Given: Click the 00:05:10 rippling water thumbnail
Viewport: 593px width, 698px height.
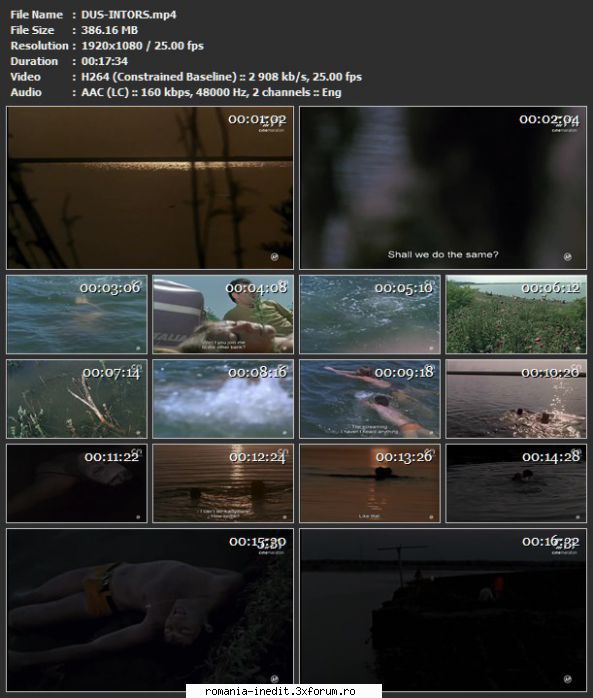Looking at the screenshot, I should click(x=370, y=314).
